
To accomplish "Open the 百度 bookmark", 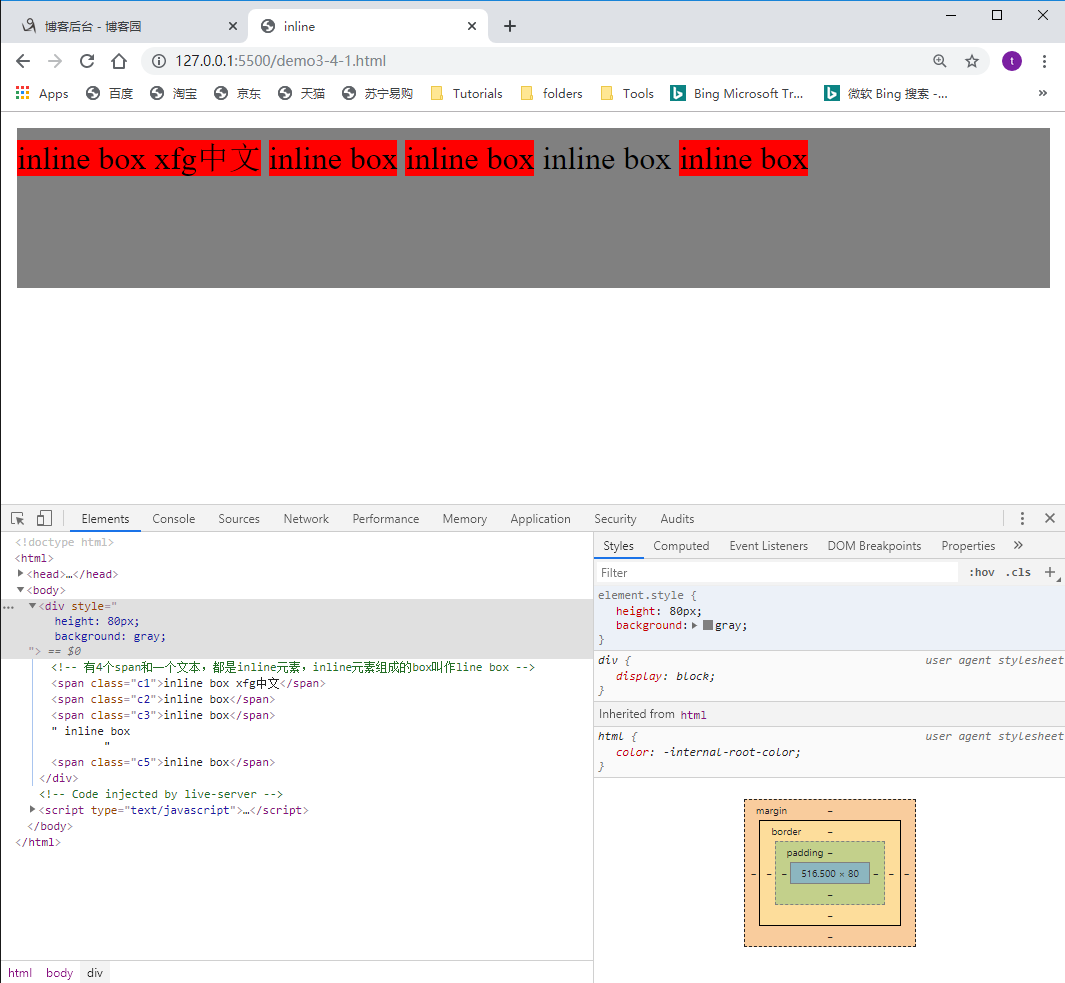I will coord(109,94).
